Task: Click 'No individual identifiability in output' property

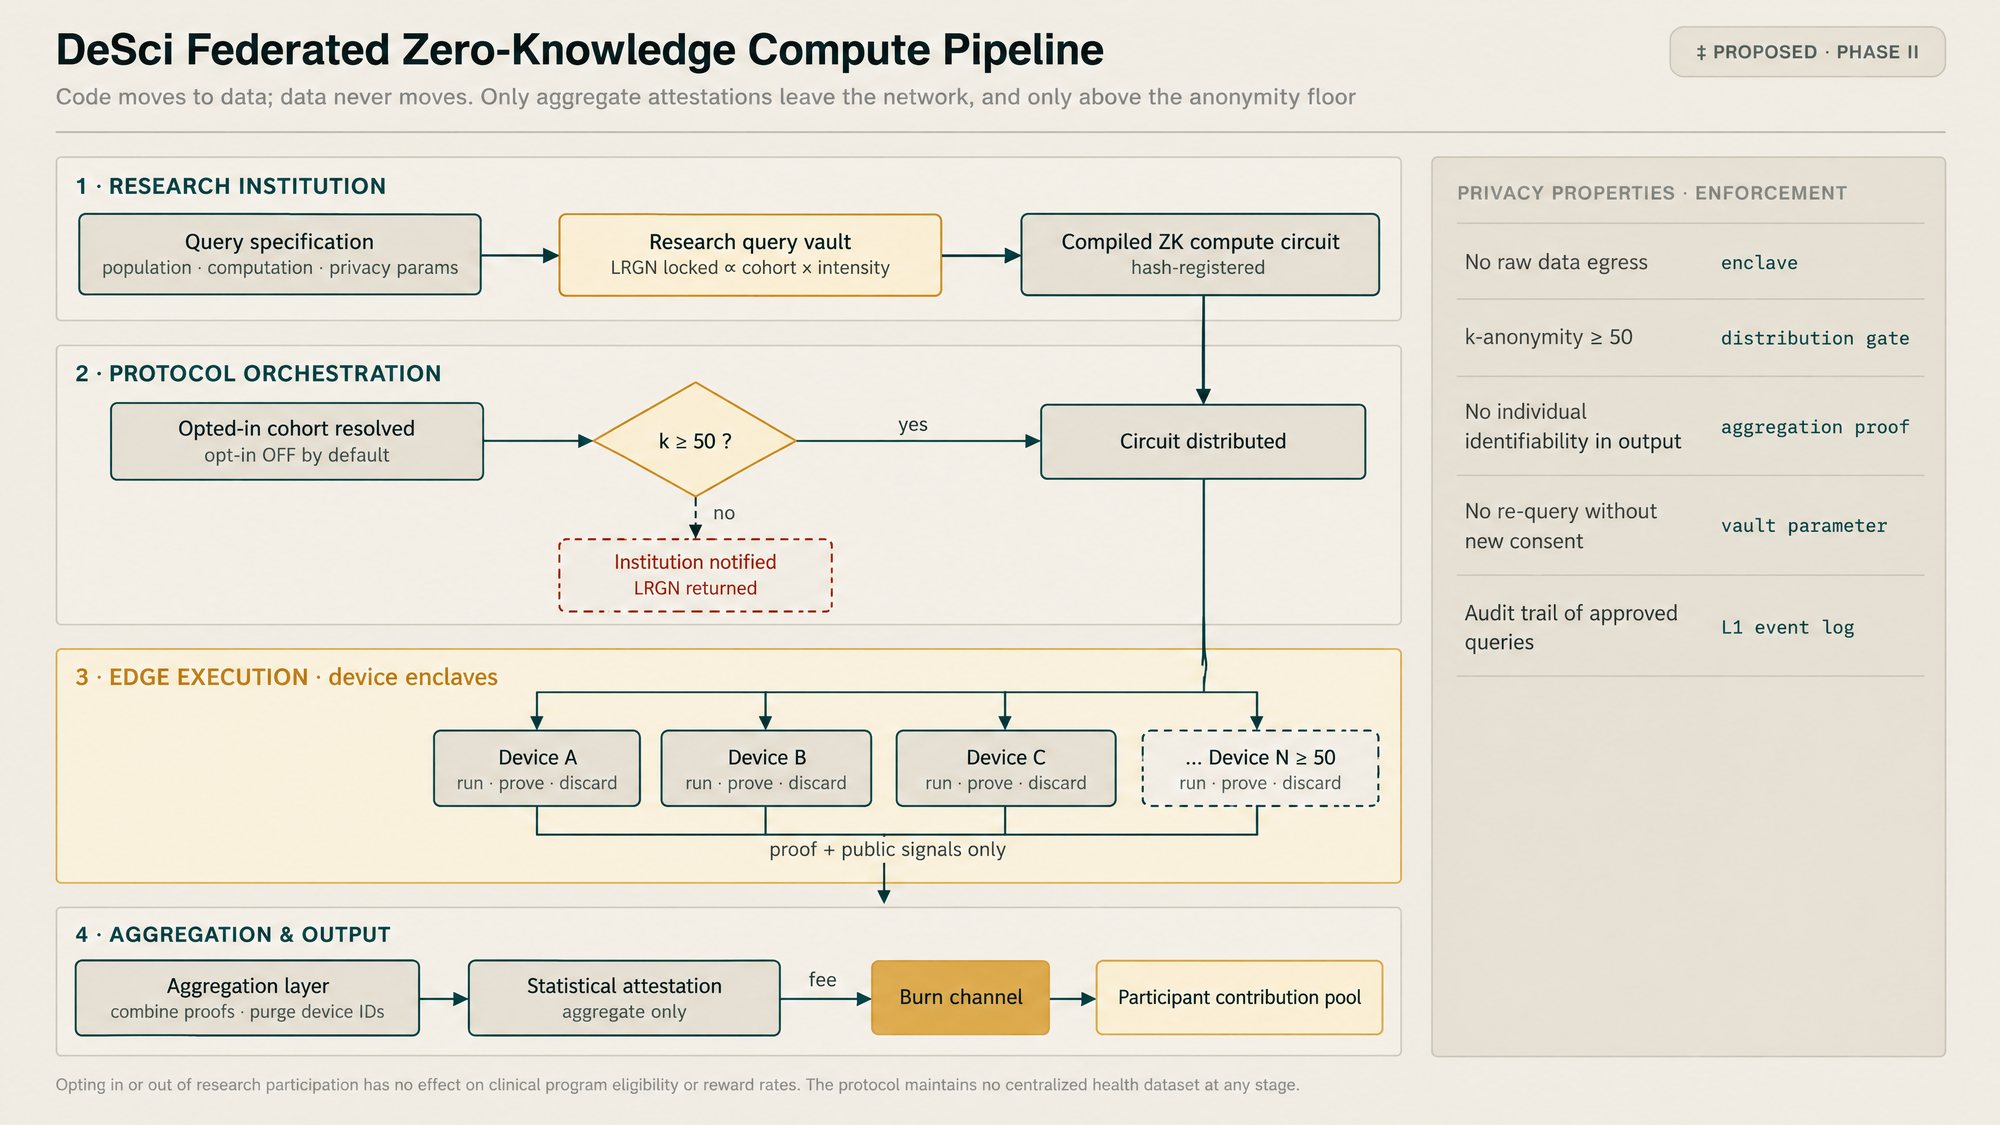Action: [1572, 426]
